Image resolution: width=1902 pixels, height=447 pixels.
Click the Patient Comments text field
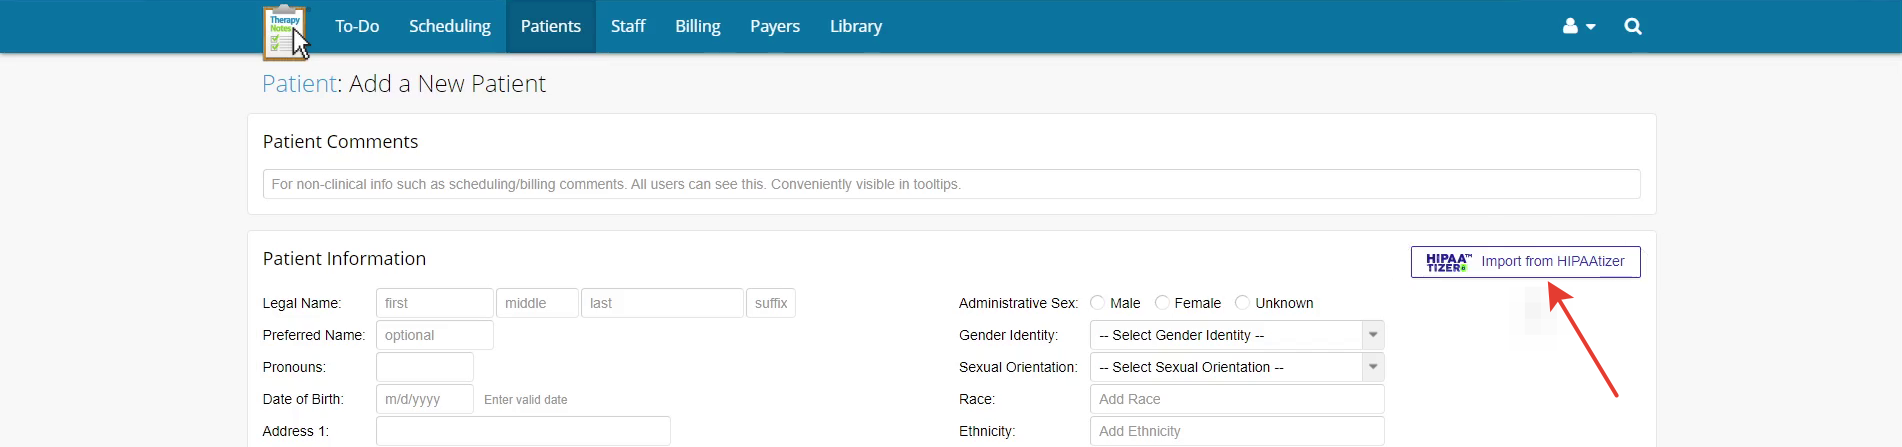point(950,184)
